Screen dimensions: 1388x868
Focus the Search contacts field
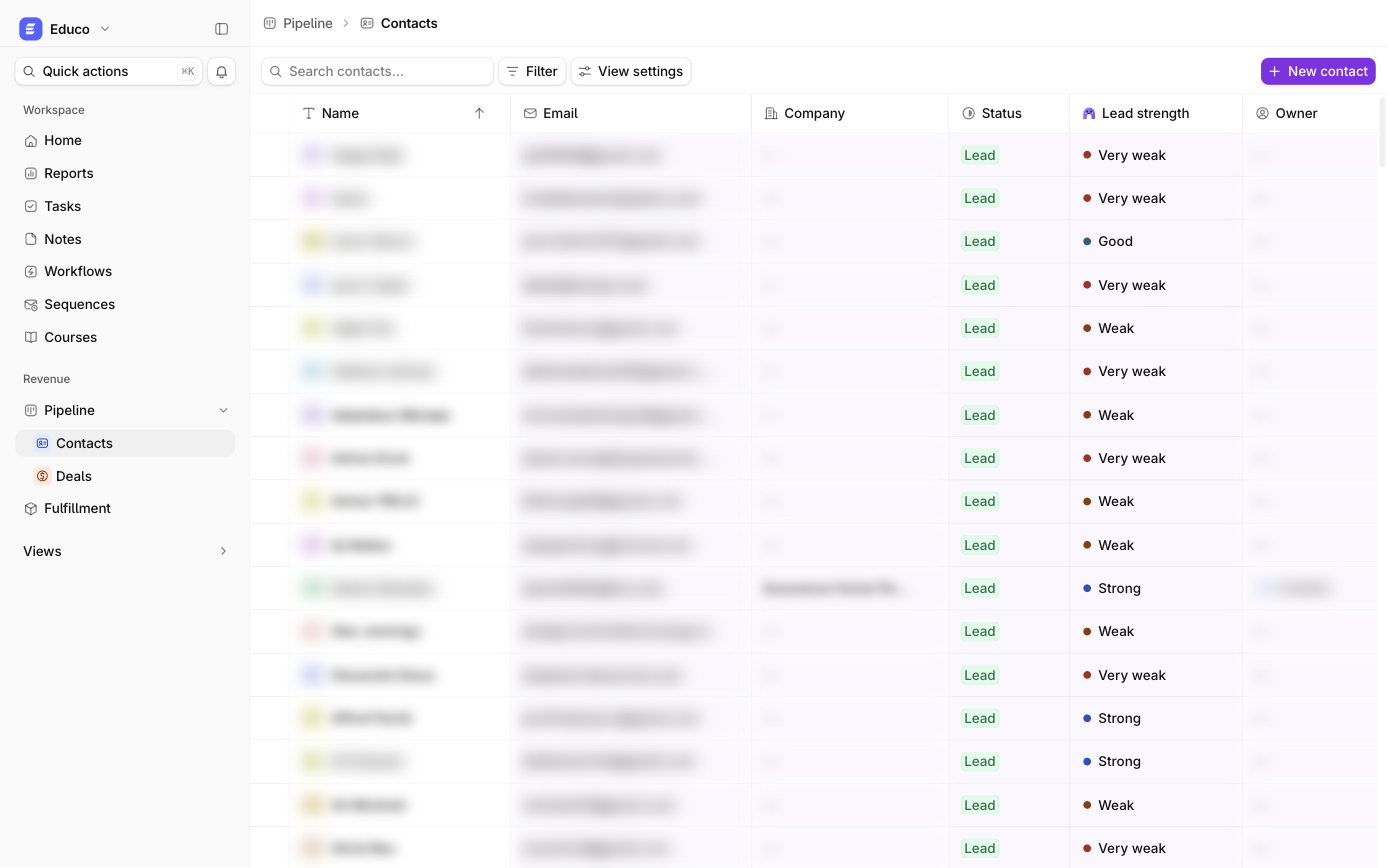pos(377,71)
